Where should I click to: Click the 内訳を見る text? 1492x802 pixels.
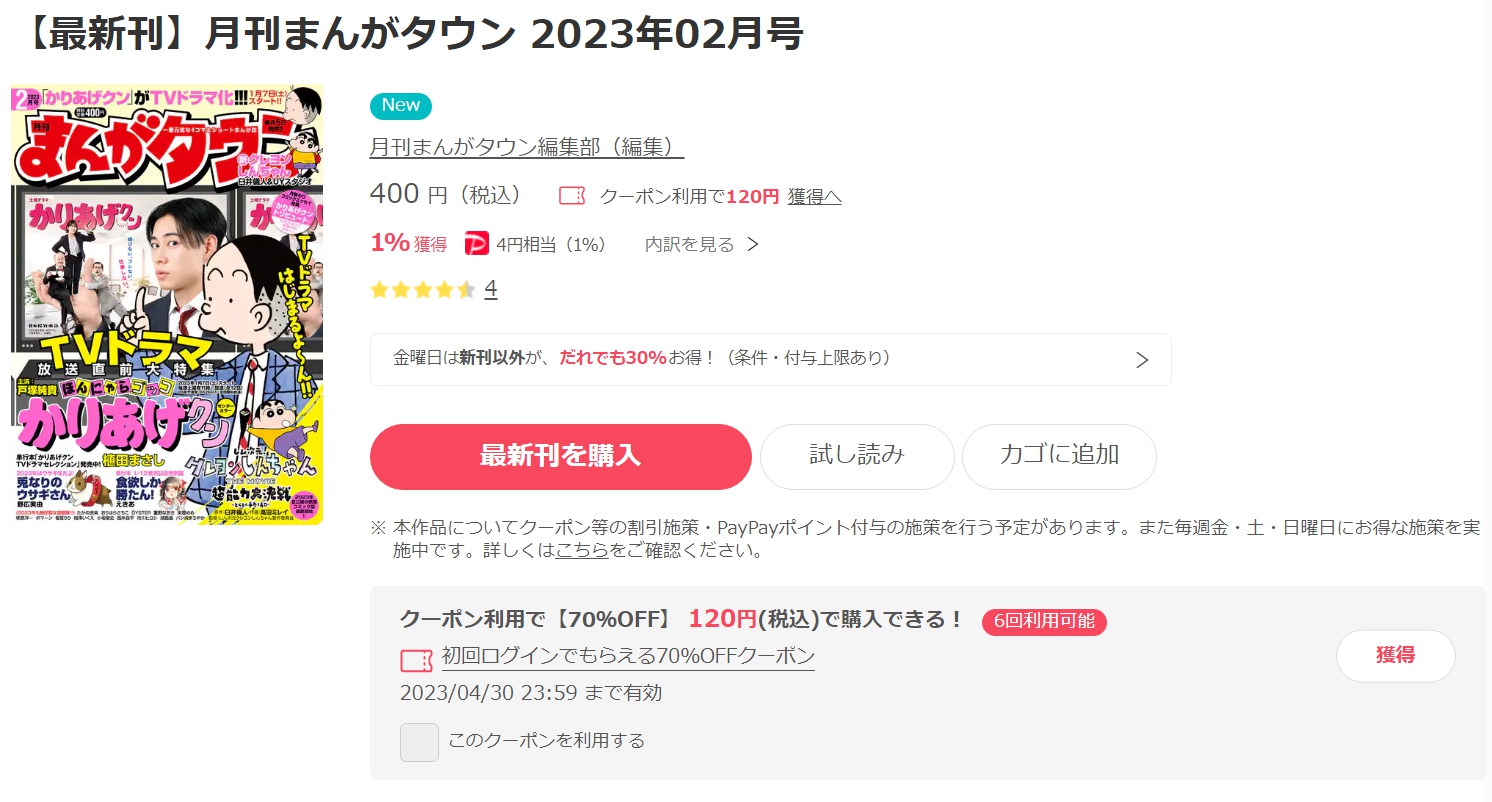coord(689,244)
